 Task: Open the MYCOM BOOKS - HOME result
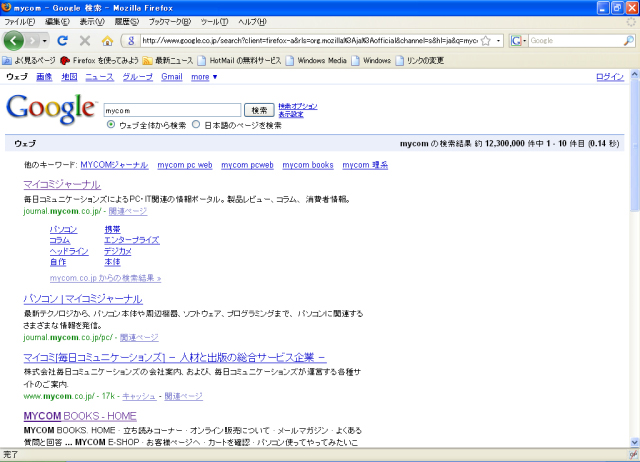point(80,416)
